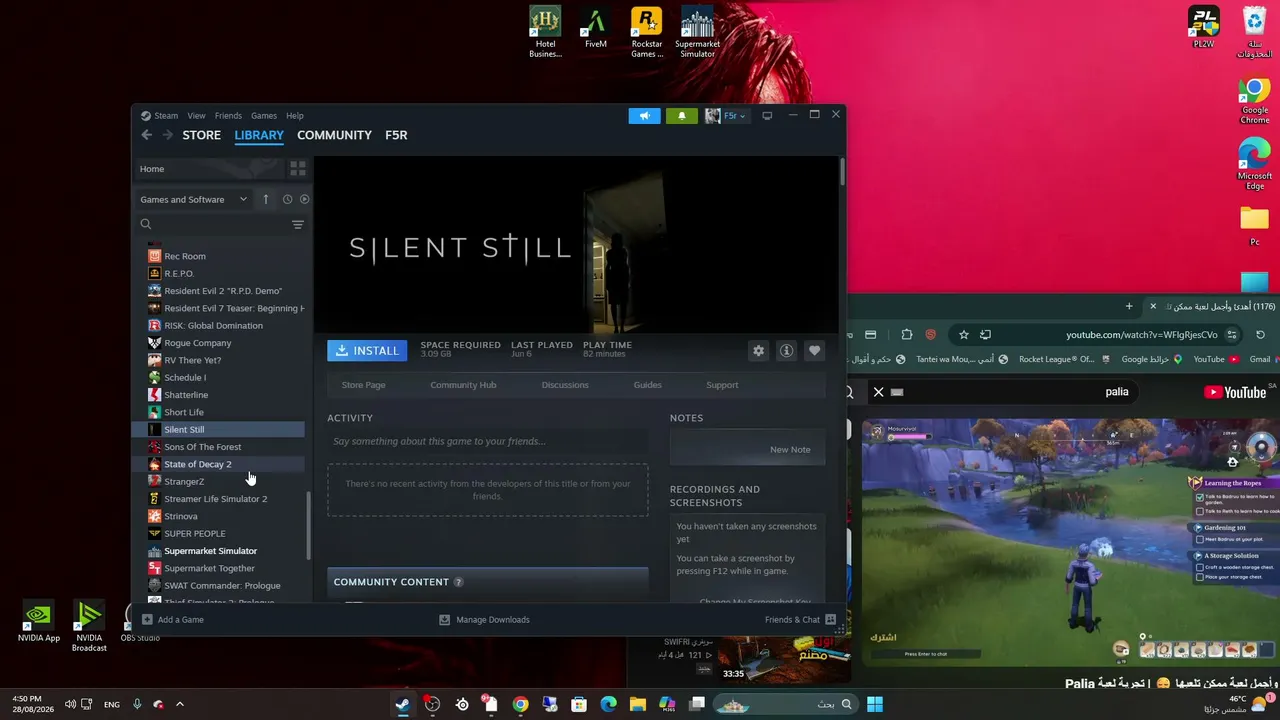Open Google Chrome desktop shortcut
Viewport: 1280px width, 720px height.
(1255, 101)
